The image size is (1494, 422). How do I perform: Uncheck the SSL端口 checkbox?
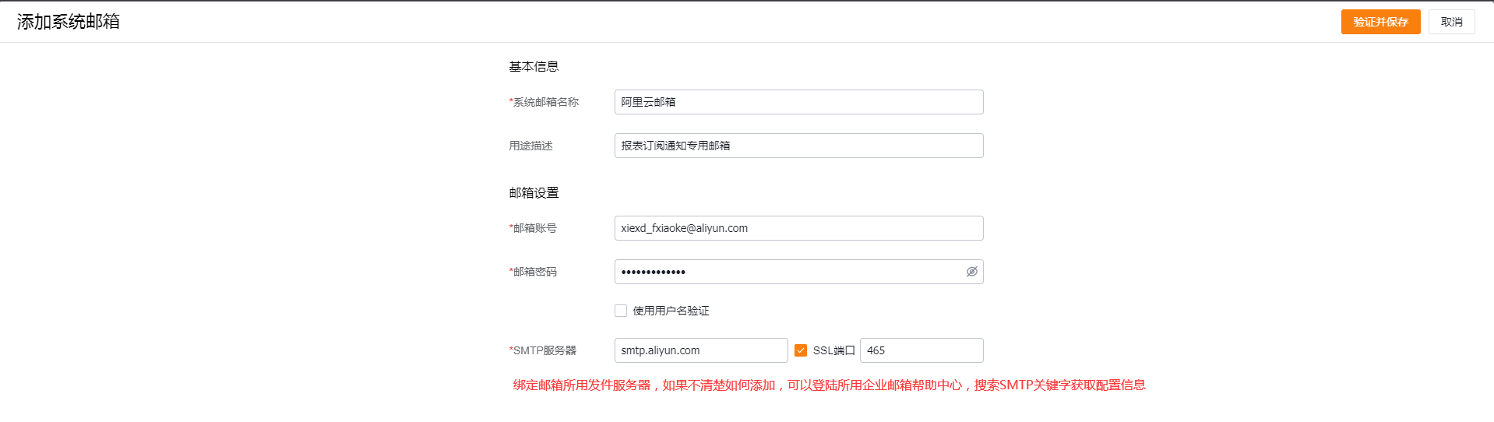[x=800, y=350]
